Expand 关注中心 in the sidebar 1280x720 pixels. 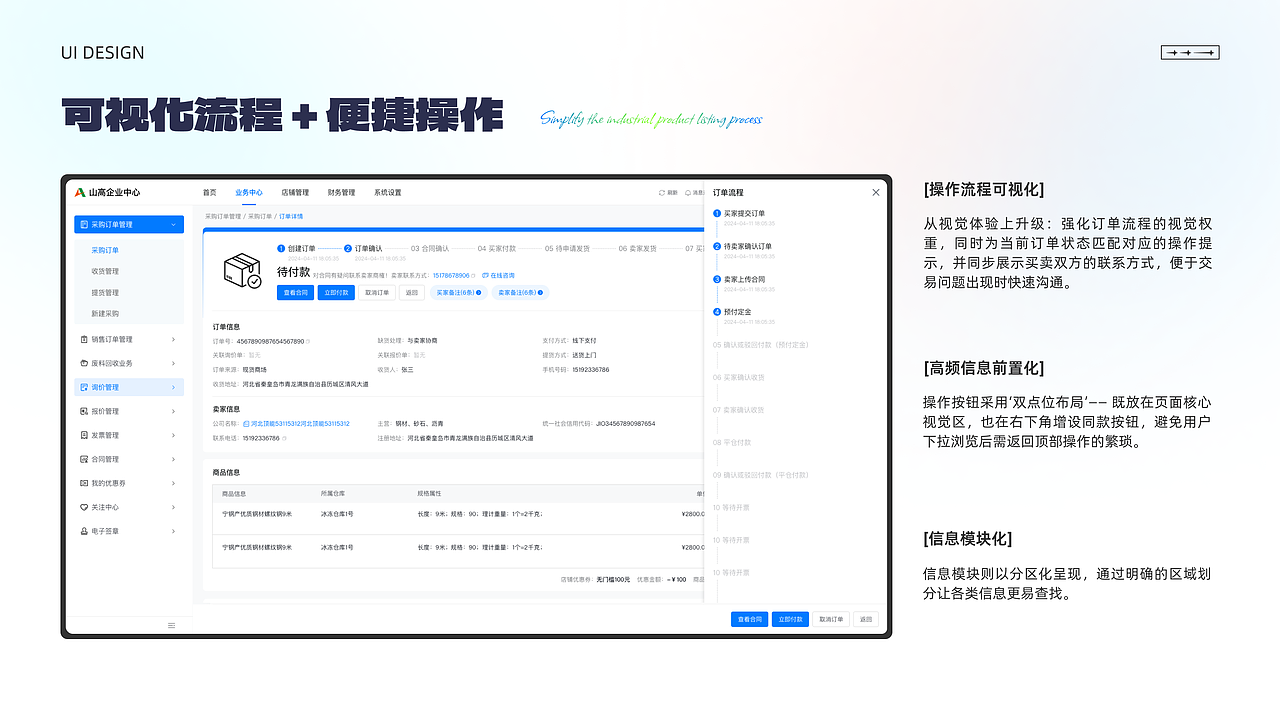tap(173, 507)
